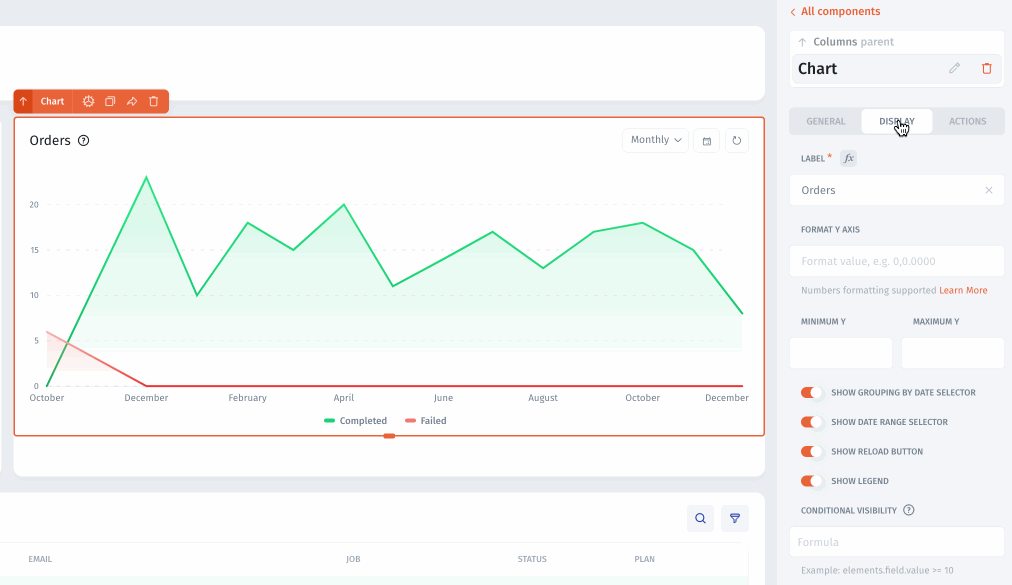Click the move arrow icon in Chart toolbar
Image resolution: width=1012 pixels, height=585 pixels.
(x=132, y=102)
